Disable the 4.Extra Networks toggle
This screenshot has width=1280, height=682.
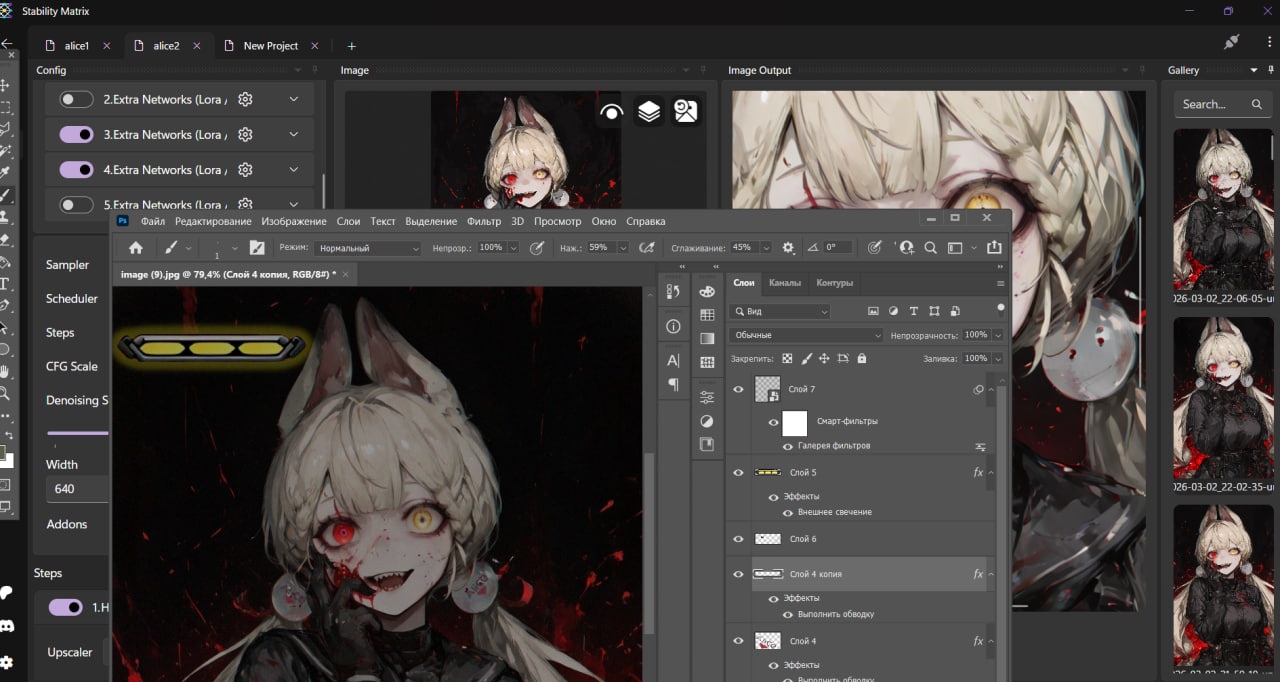(x=77, y=170)
